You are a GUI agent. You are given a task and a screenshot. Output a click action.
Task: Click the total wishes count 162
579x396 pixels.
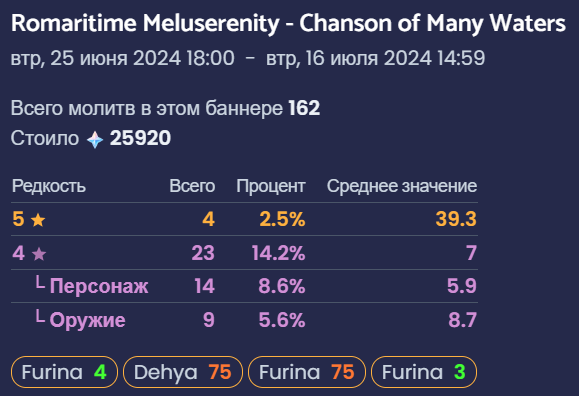[304, 108]
